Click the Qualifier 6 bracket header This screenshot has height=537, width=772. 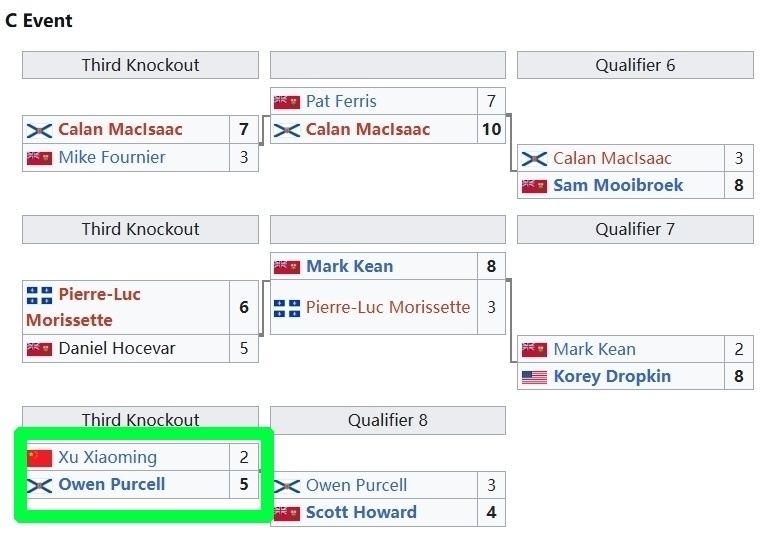[635, 66]
